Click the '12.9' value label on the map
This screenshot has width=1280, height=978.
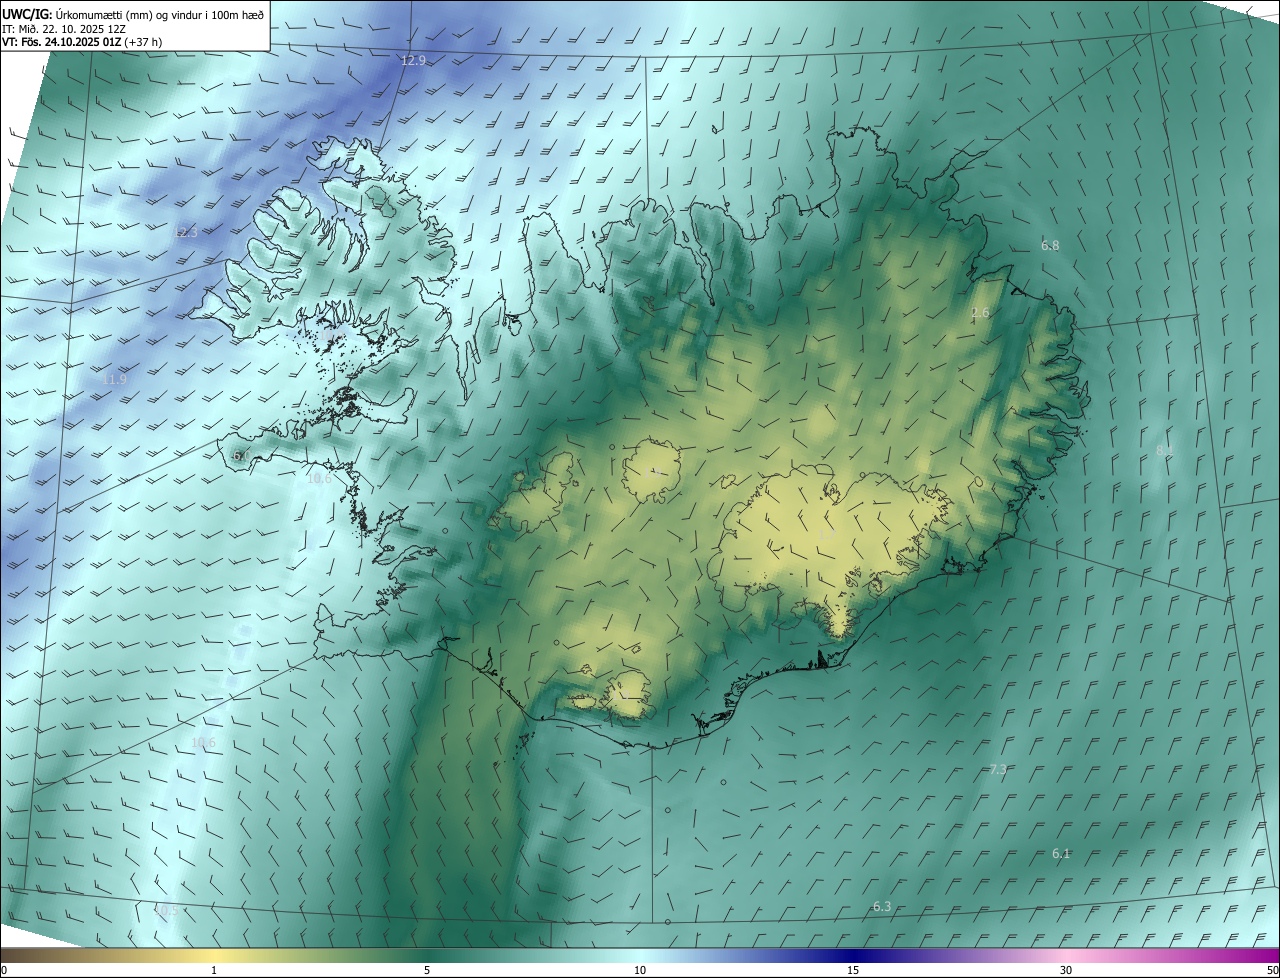coord(413,61)
